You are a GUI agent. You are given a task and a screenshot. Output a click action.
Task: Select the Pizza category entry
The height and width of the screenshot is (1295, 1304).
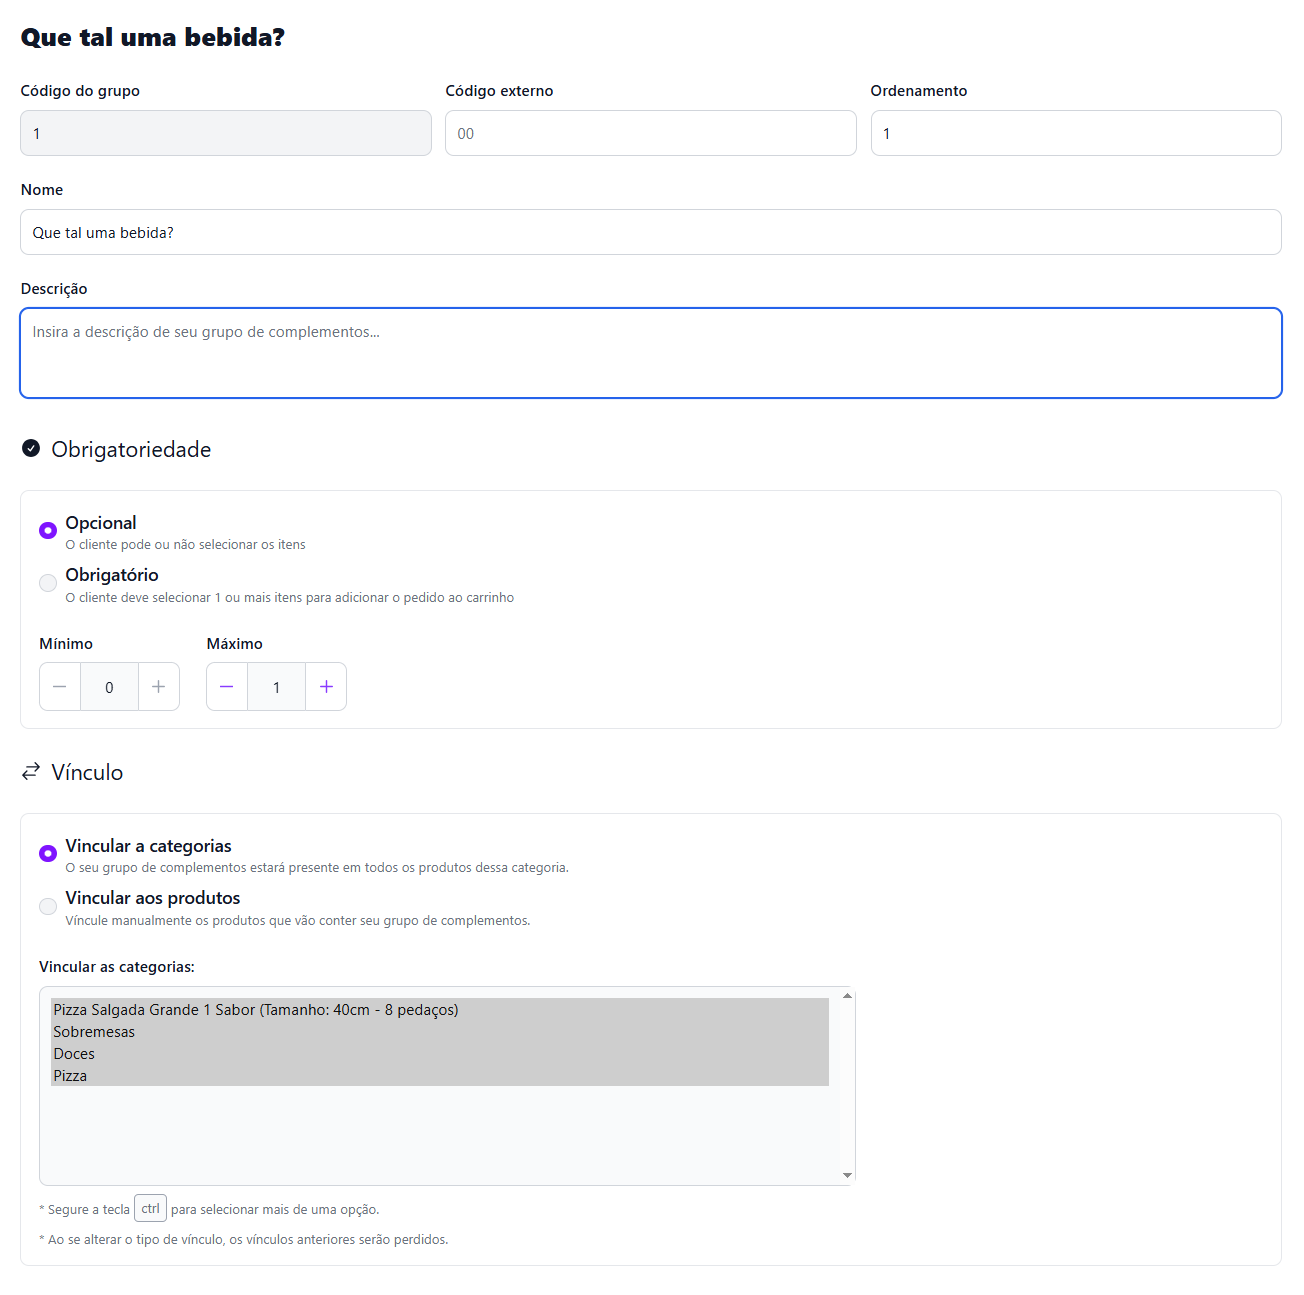click(70, 1076)
